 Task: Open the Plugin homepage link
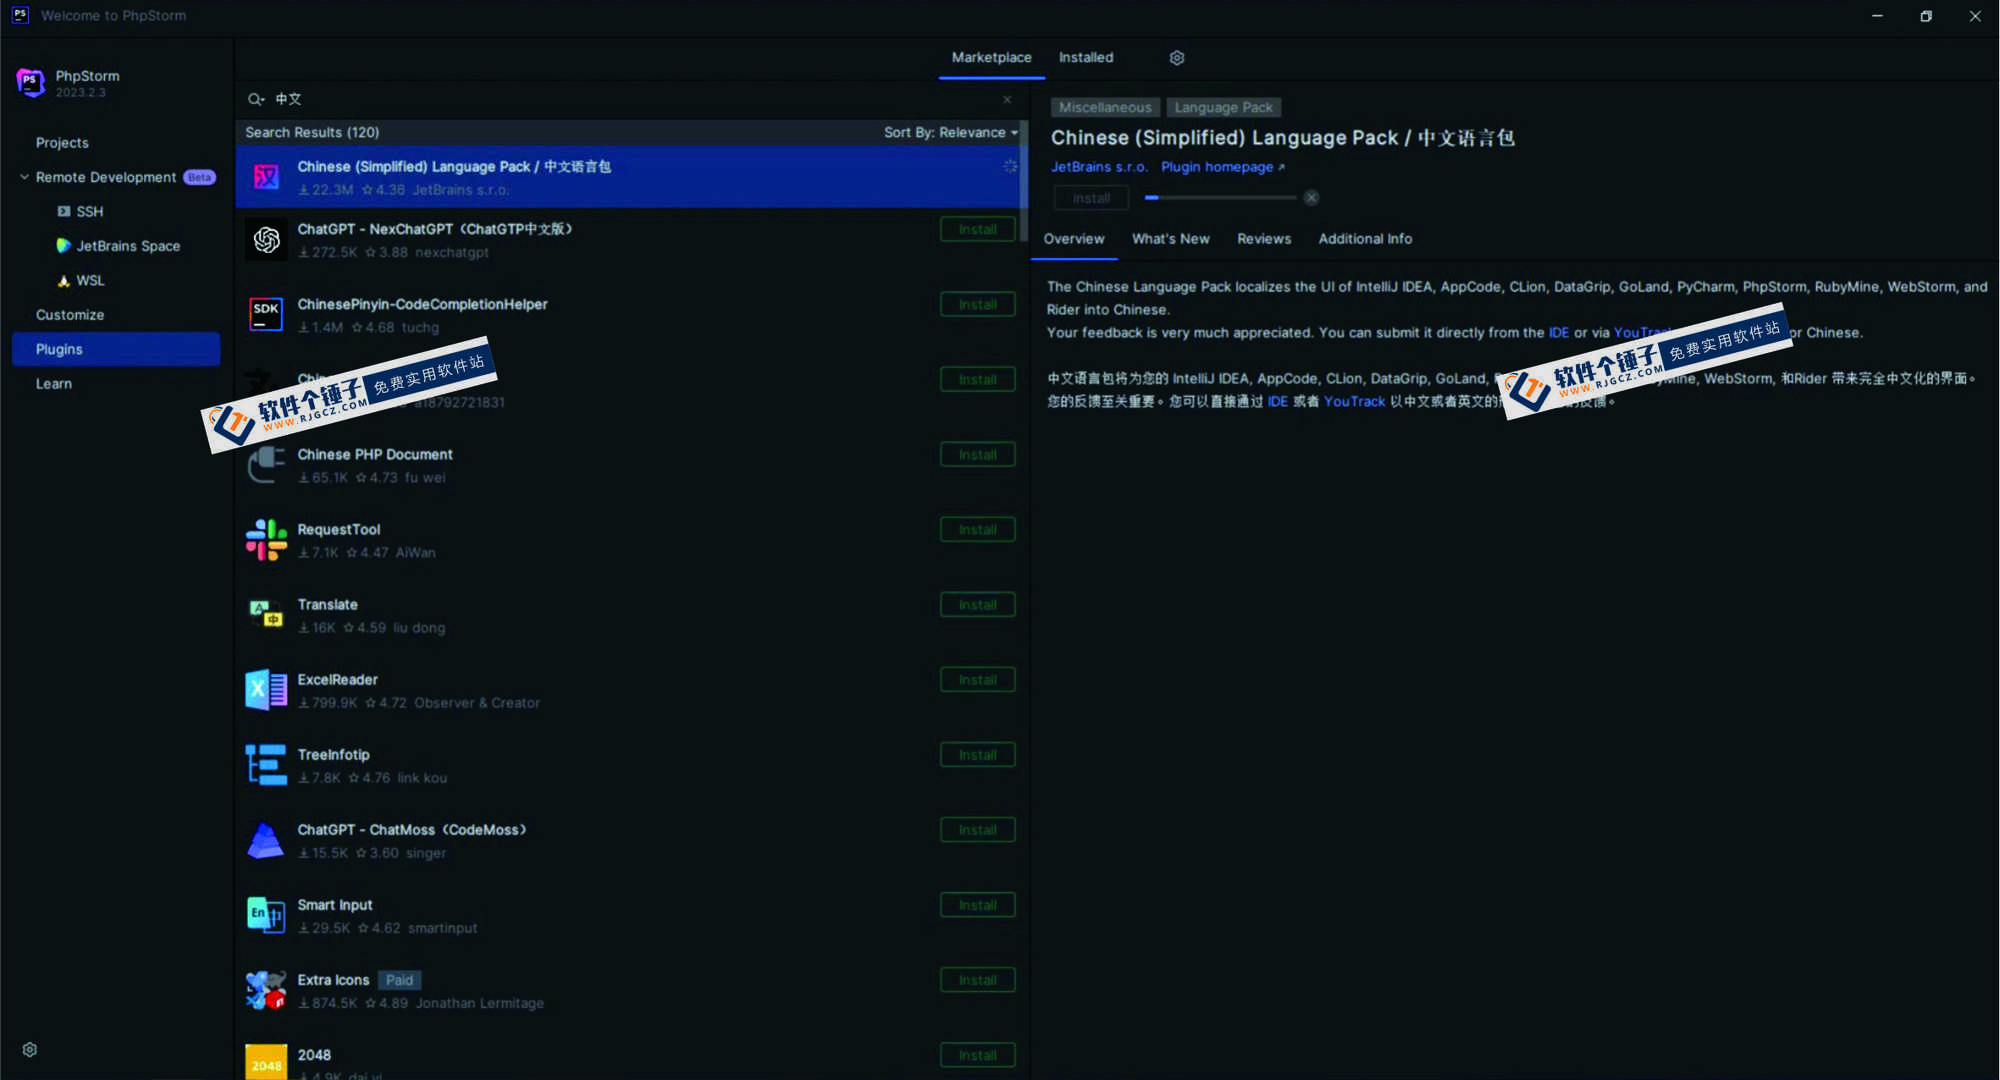coord(1222,167)
